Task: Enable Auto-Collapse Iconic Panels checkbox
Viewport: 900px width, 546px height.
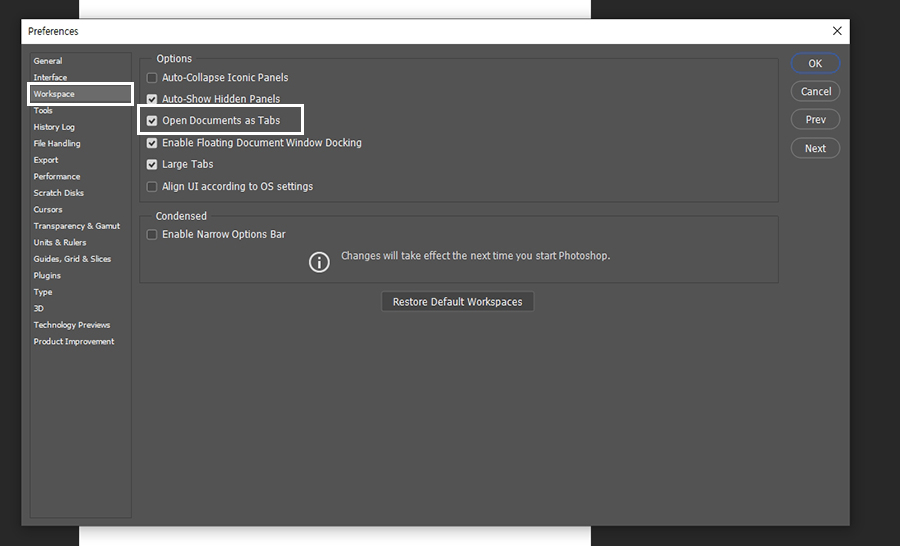Action: 152,78
